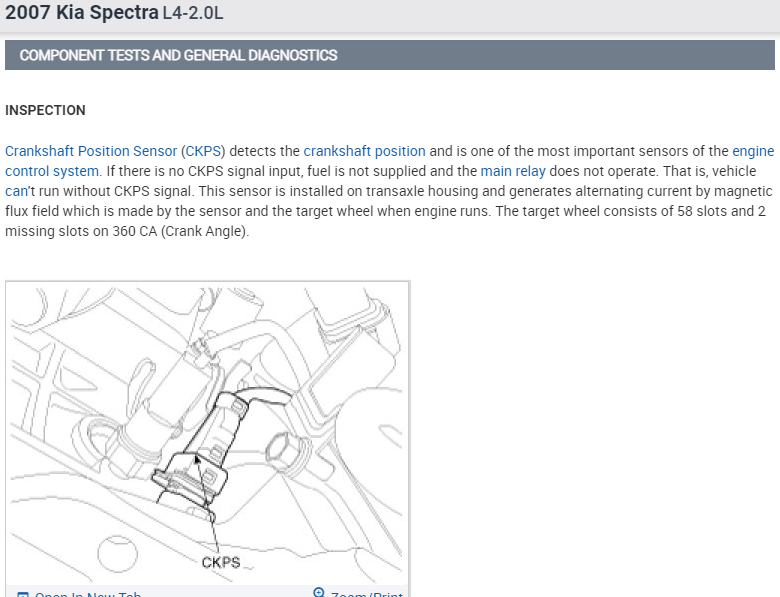This screenshot has height=597, width=780.
Task: Click the CKPS sensor diagram image
Action: [x=207, y=433]
